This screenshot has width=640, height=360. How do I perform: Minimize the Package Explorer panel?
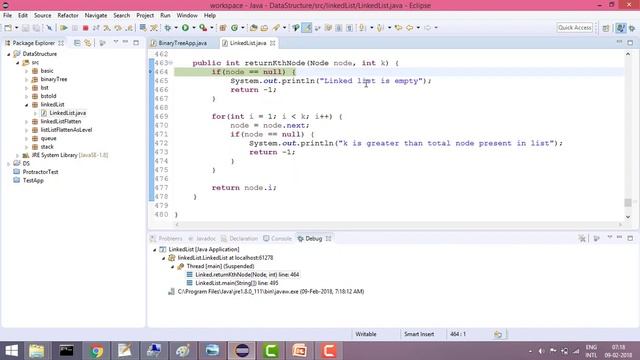126,42
